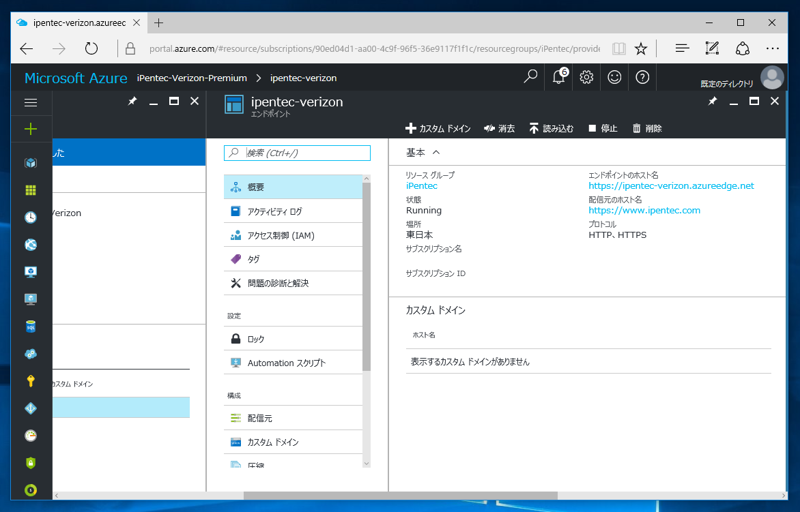This screenshot has height=512, width=800.
Task: Pin the ipentec-verizon blade
Action: point(712,101)
